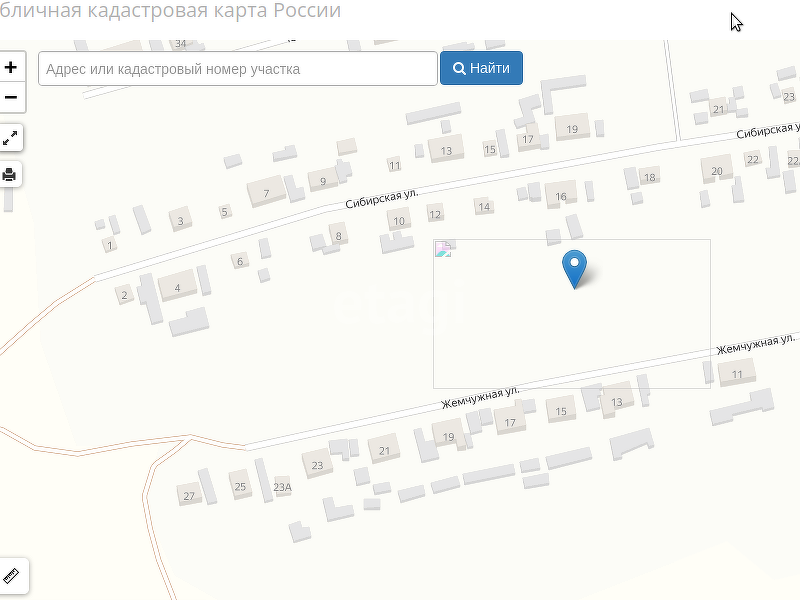Select building 16 near the marker
The width and height of the screenshot is (800, 600).
[x=561, y=195]
